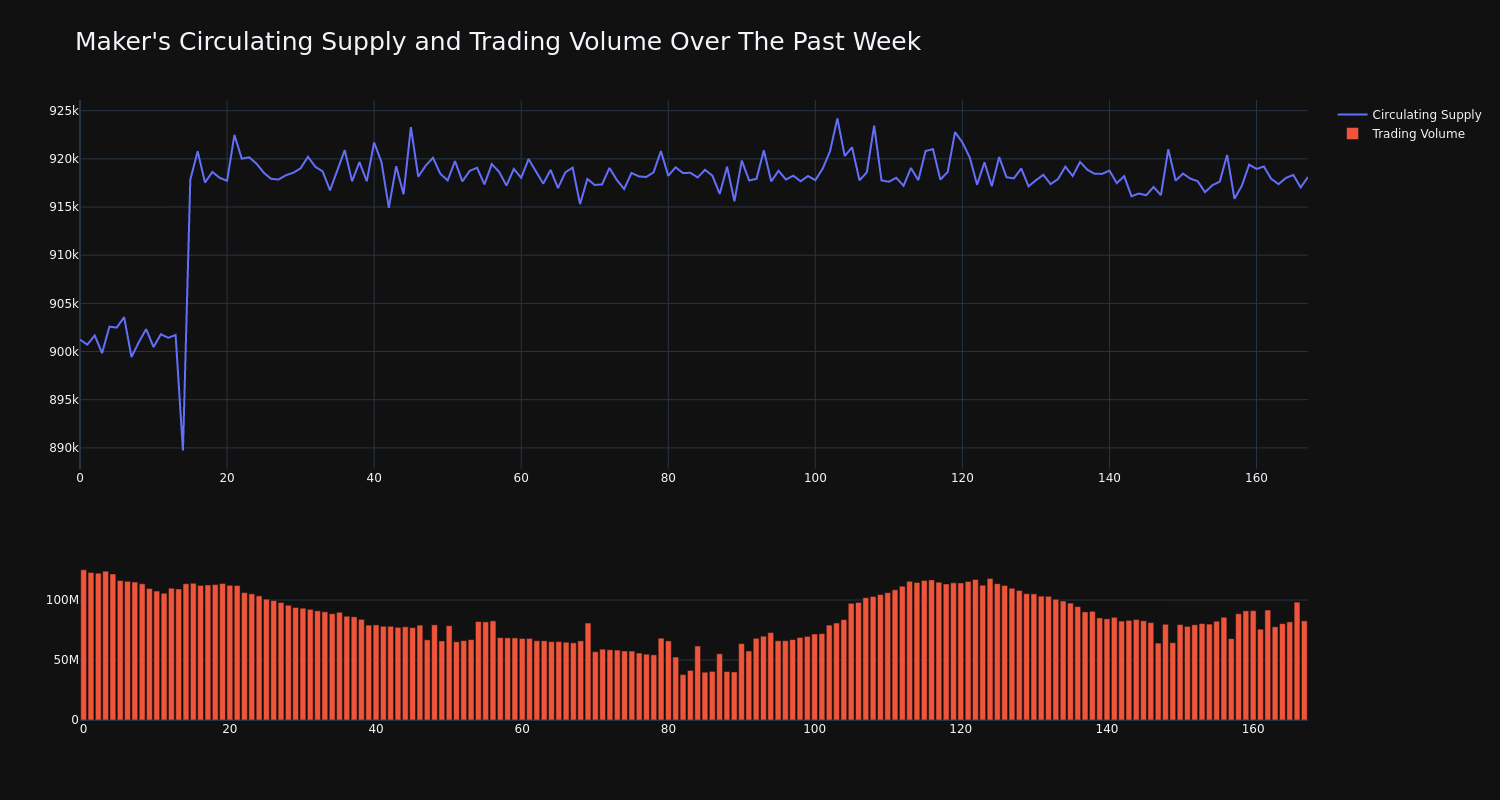Image resolution: width=1500 pixels, height=800 pixels.
Task: Click the supply line peak near hour 103
Action: [x=837, y=119]
